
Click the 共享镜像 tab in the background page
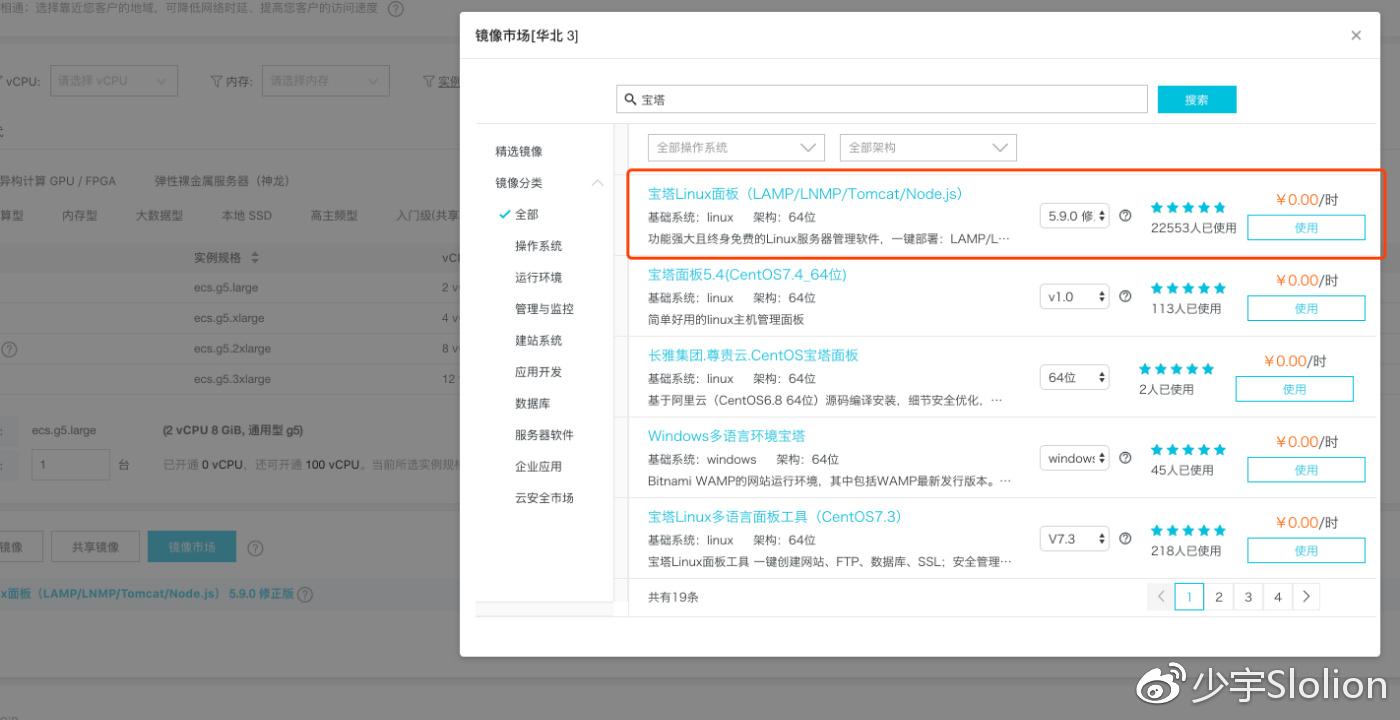95,547
